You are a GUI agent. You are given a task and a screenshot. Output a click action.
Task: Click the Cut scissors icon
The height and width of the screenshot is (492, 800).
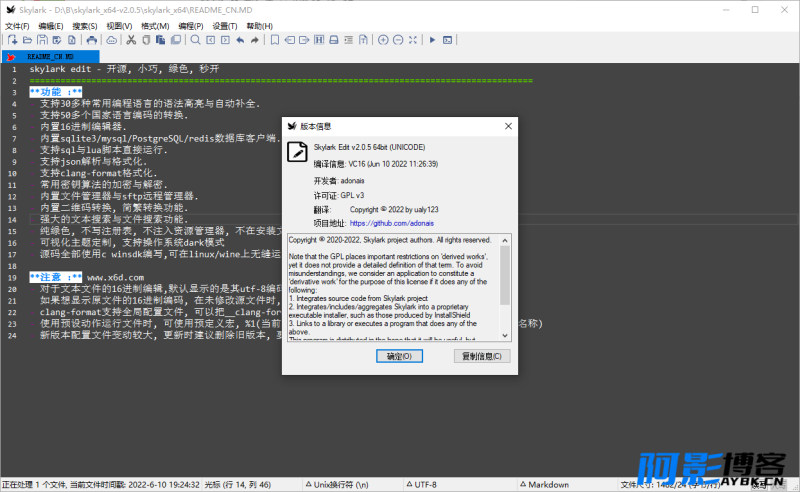pyautogui.click(x=131, y=40)
